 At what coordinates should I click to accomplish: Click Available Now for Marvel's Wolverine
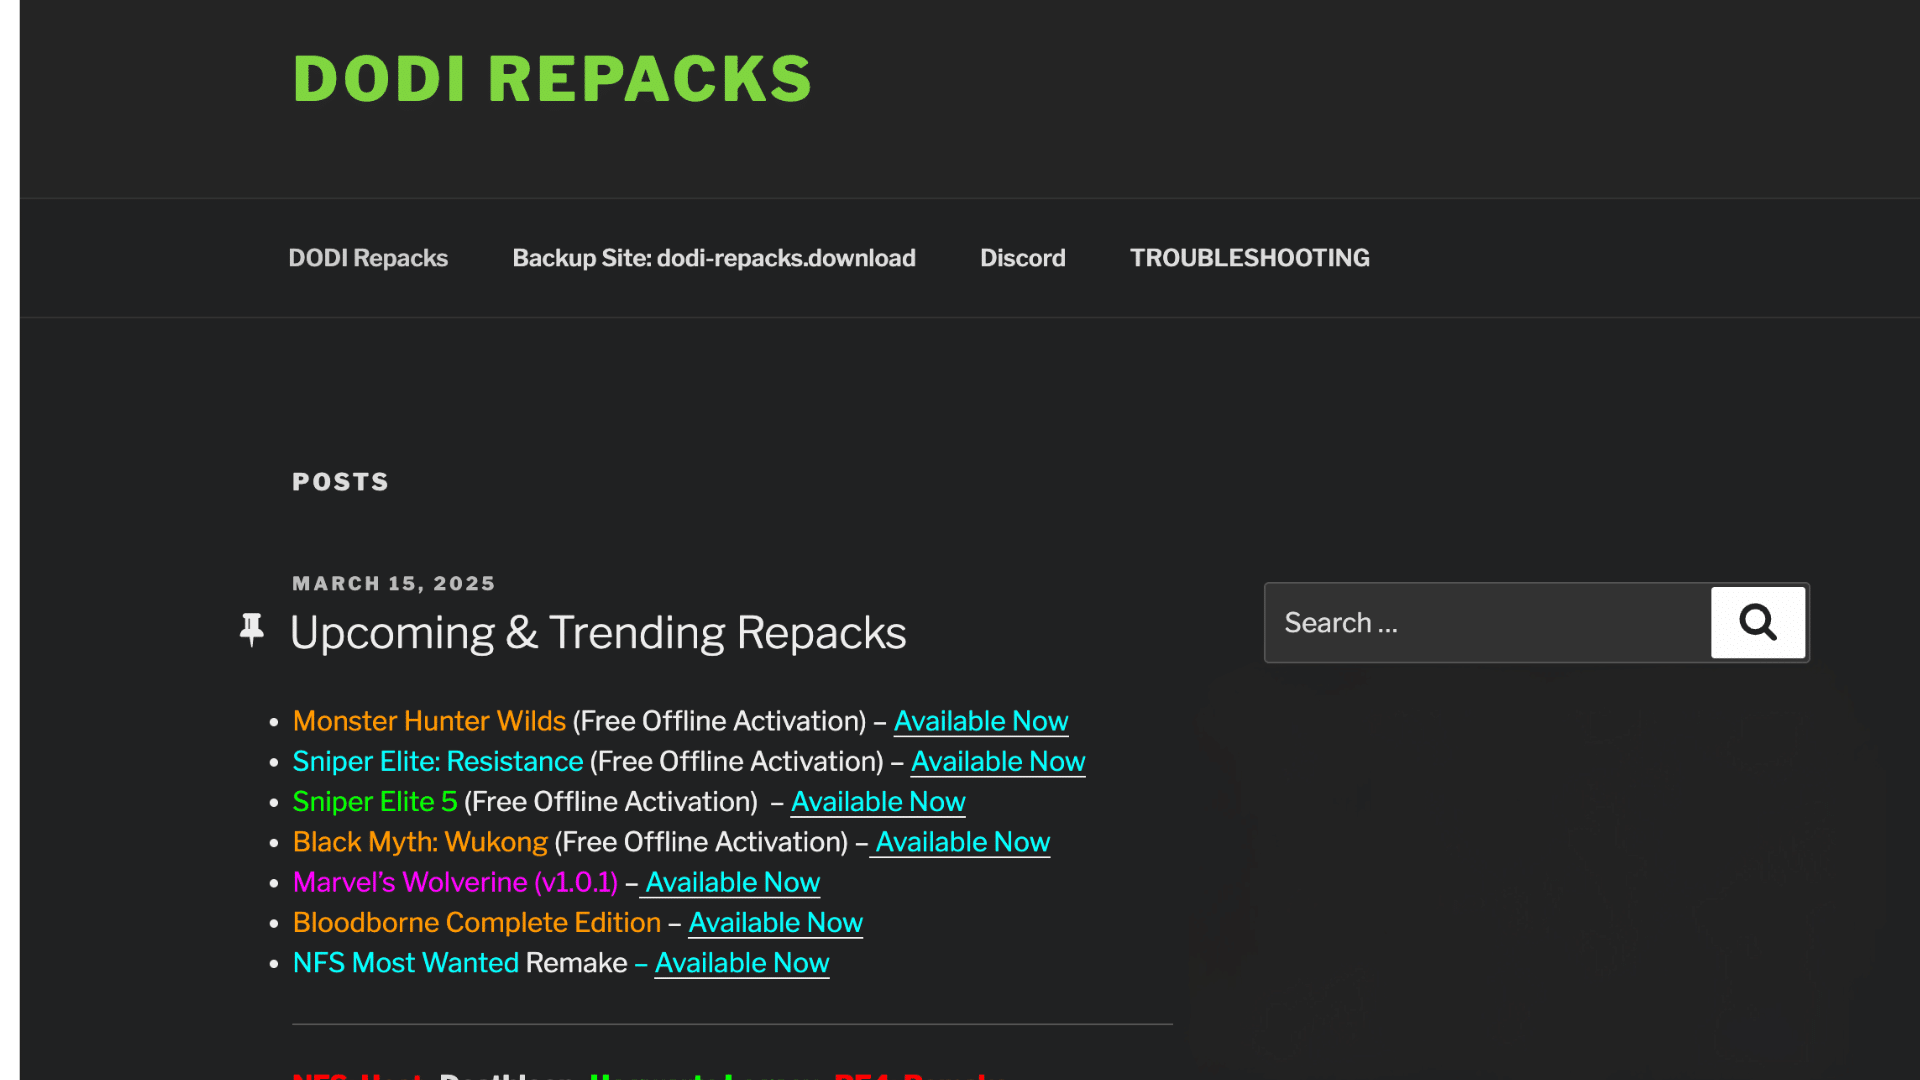(730, 882)
